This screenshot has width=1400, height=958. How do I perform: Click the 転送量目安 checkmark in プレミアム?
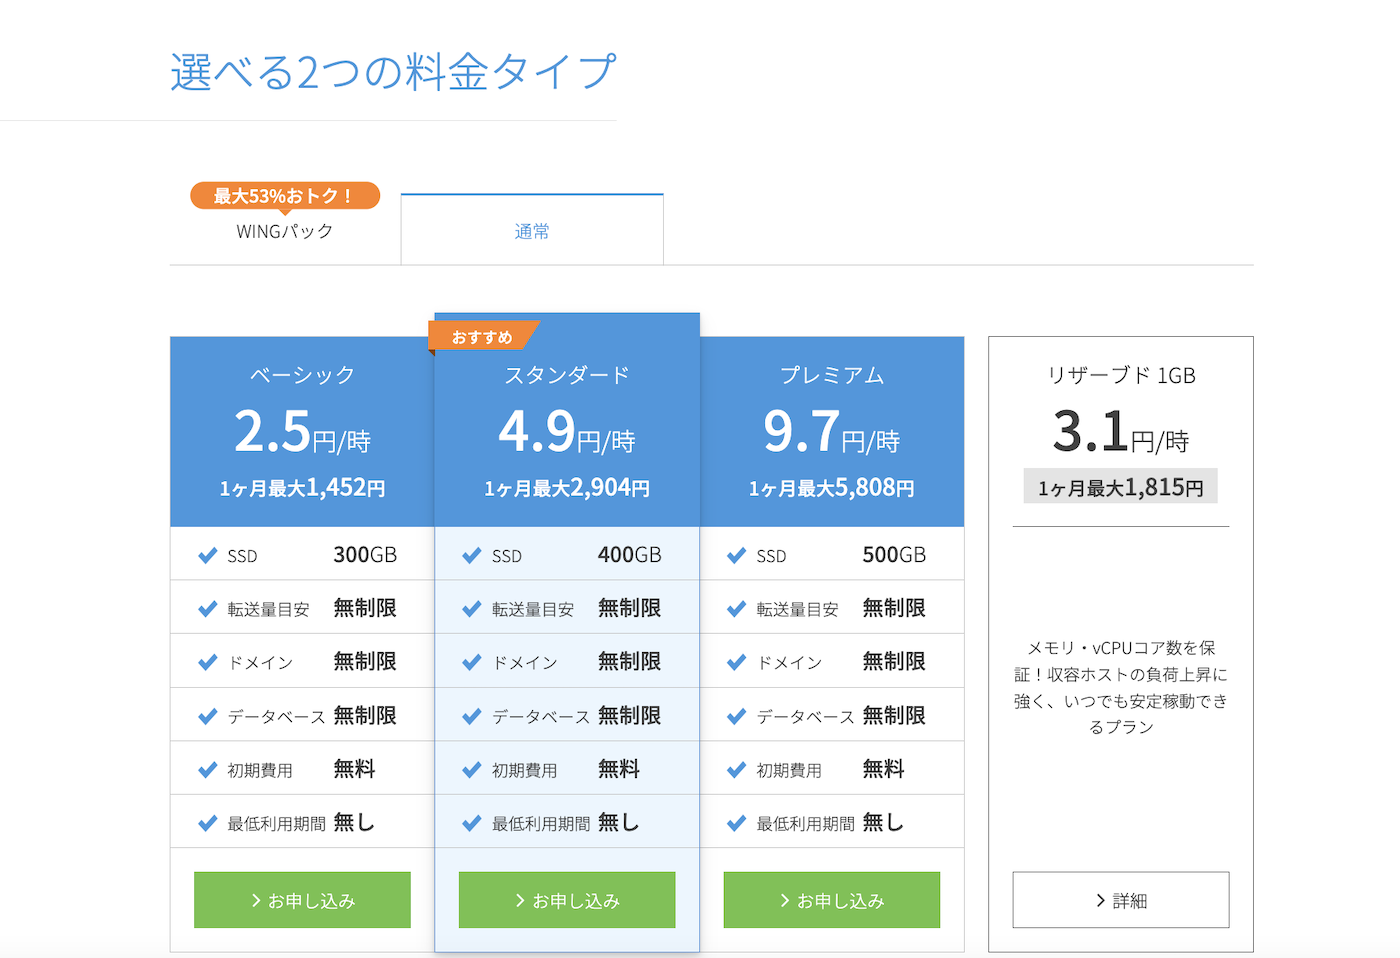737,608
